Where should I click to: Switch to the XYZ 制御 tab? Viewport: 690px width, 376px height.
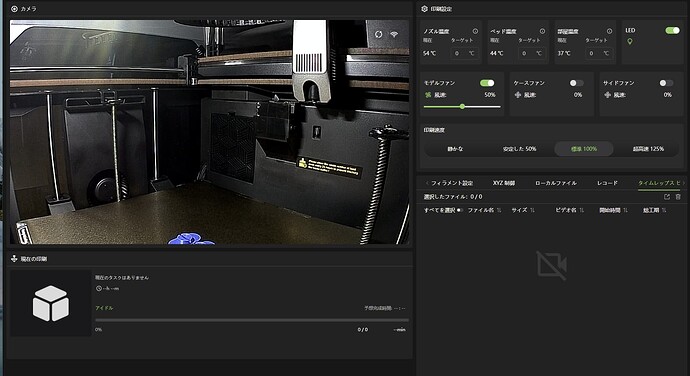[504, 183]
